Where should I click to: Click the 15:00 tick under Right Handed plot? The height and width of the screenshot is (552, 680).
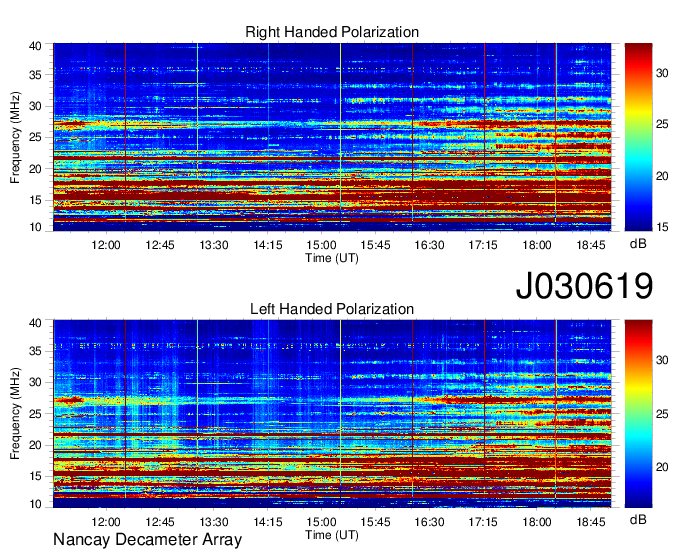pos(321,245)
